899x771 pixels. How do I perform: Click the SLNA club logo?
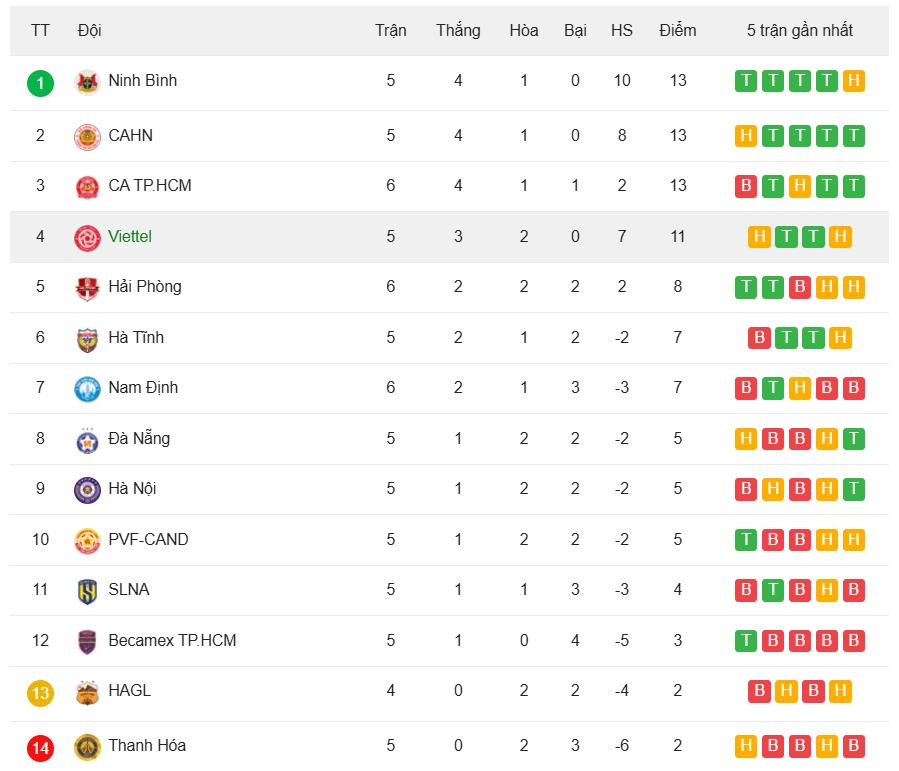click(87, 591)
